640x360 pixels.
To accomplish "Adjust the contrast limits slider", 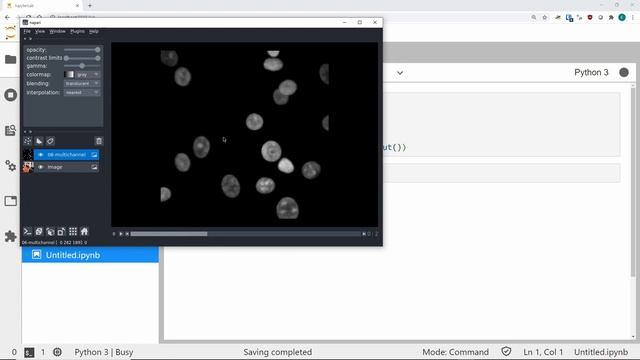I will click(82, 58).
